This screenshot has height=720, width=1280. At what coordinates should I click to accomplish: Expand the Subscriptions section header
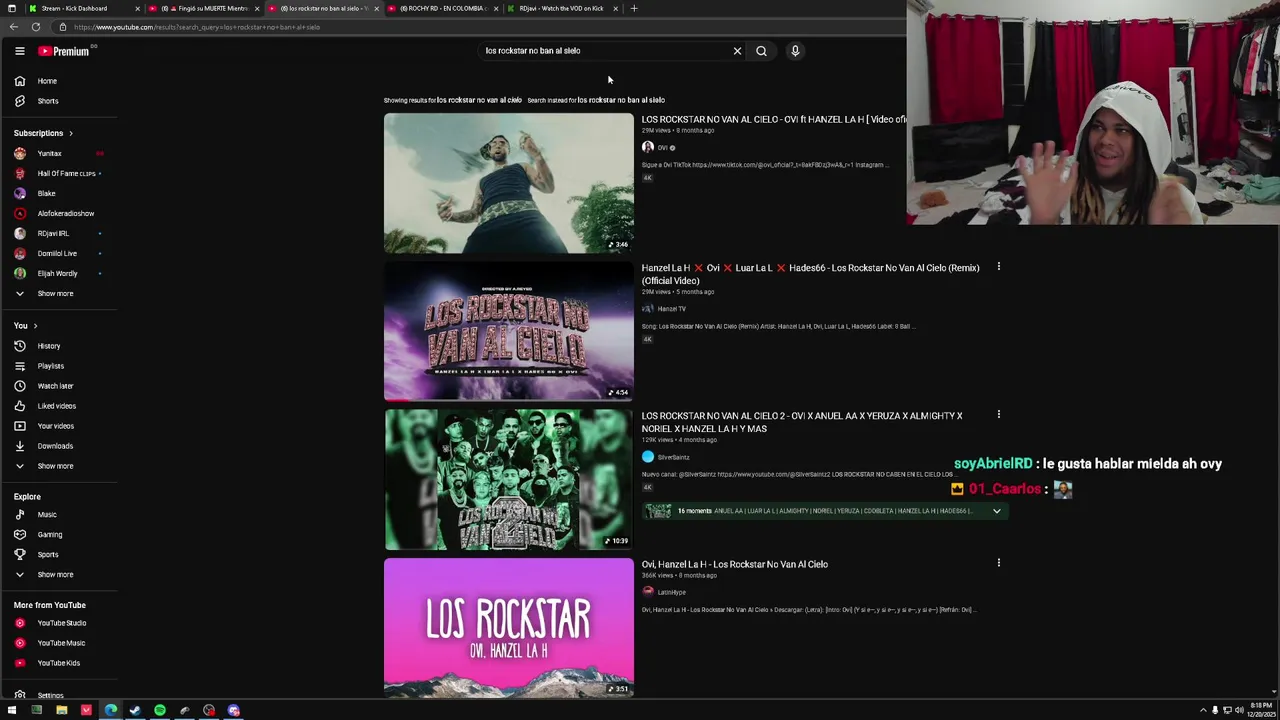(x=43, y=133)
